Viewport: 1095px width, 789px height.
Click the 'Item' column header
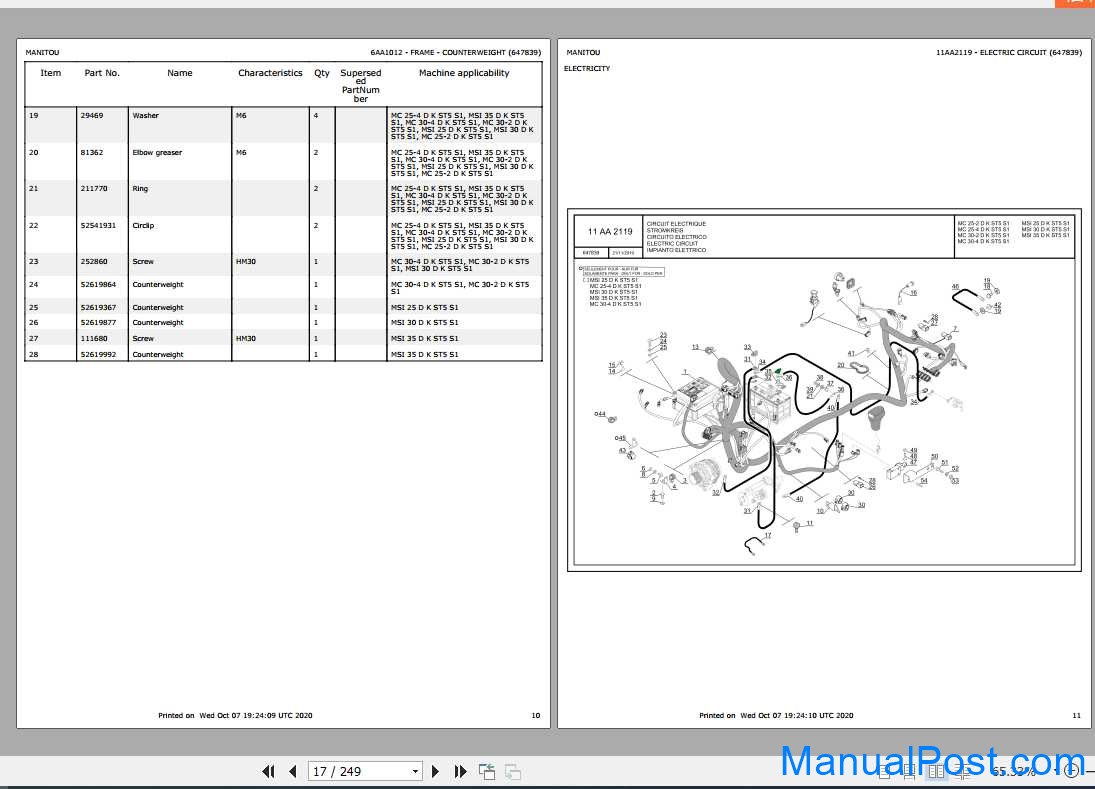tap(50, 73)
